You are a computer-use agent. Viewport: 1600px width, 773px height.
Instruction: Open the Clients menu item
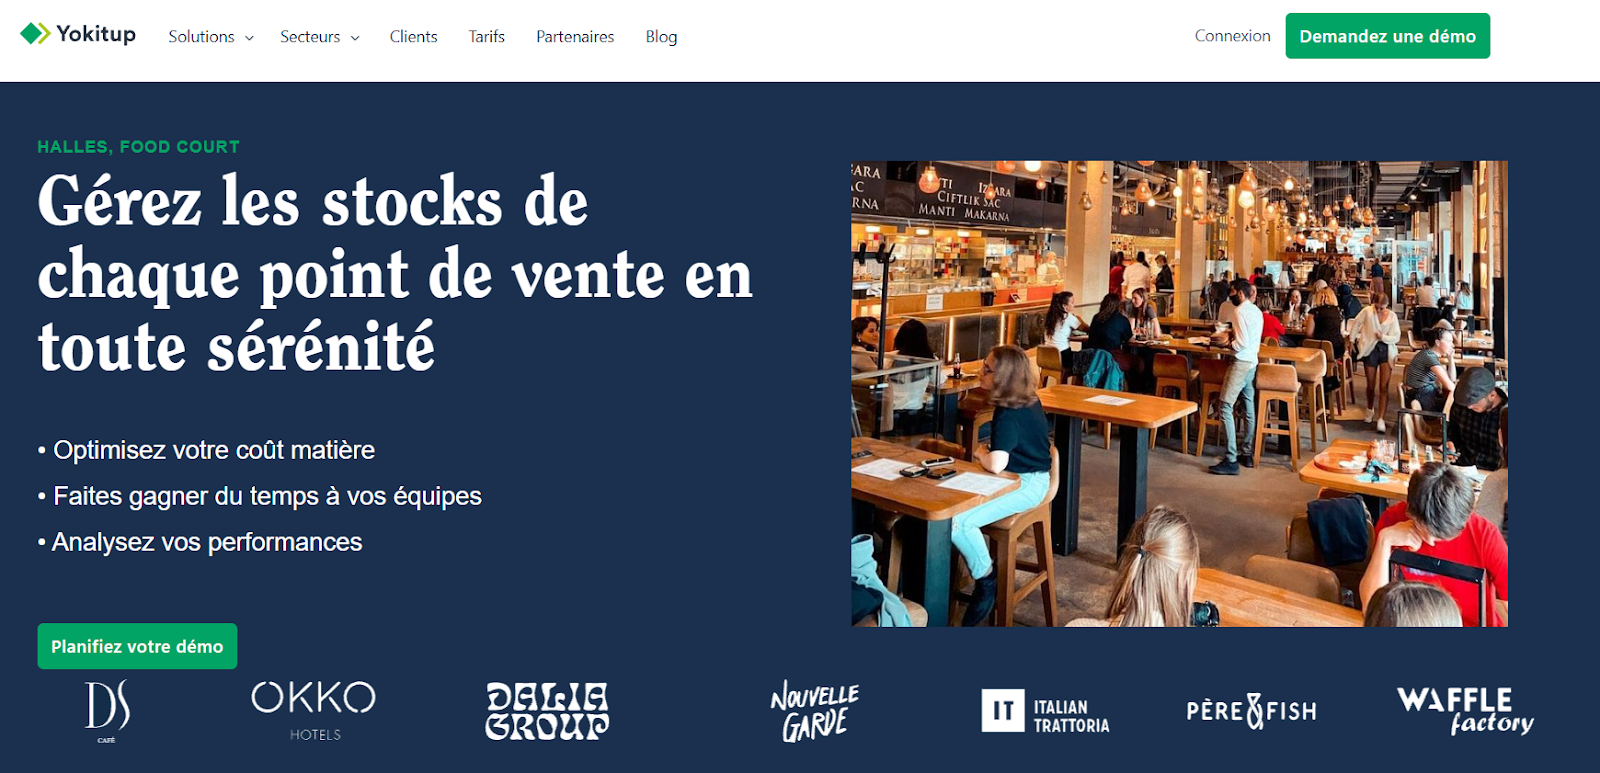(x=413, y=37)
